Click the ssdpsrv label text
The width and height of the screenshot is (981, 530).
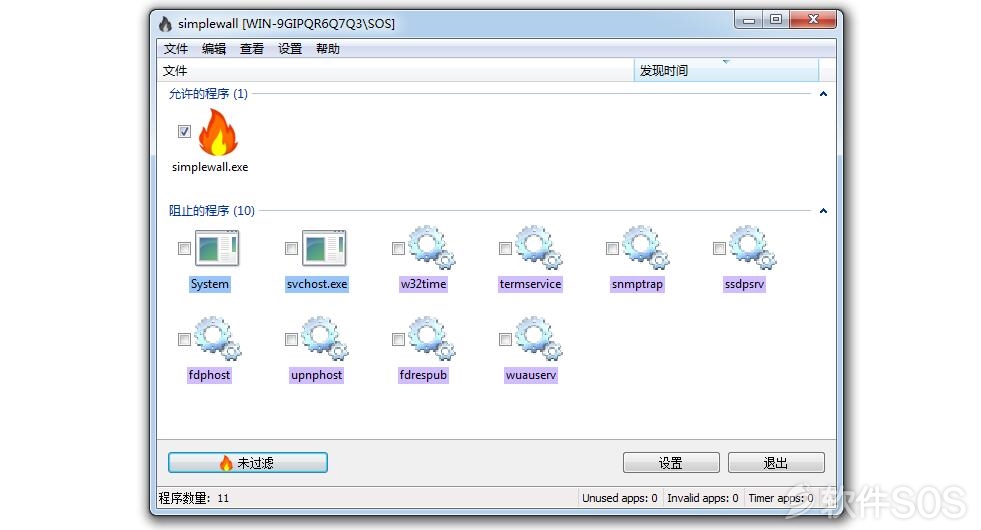click(745, 284)
